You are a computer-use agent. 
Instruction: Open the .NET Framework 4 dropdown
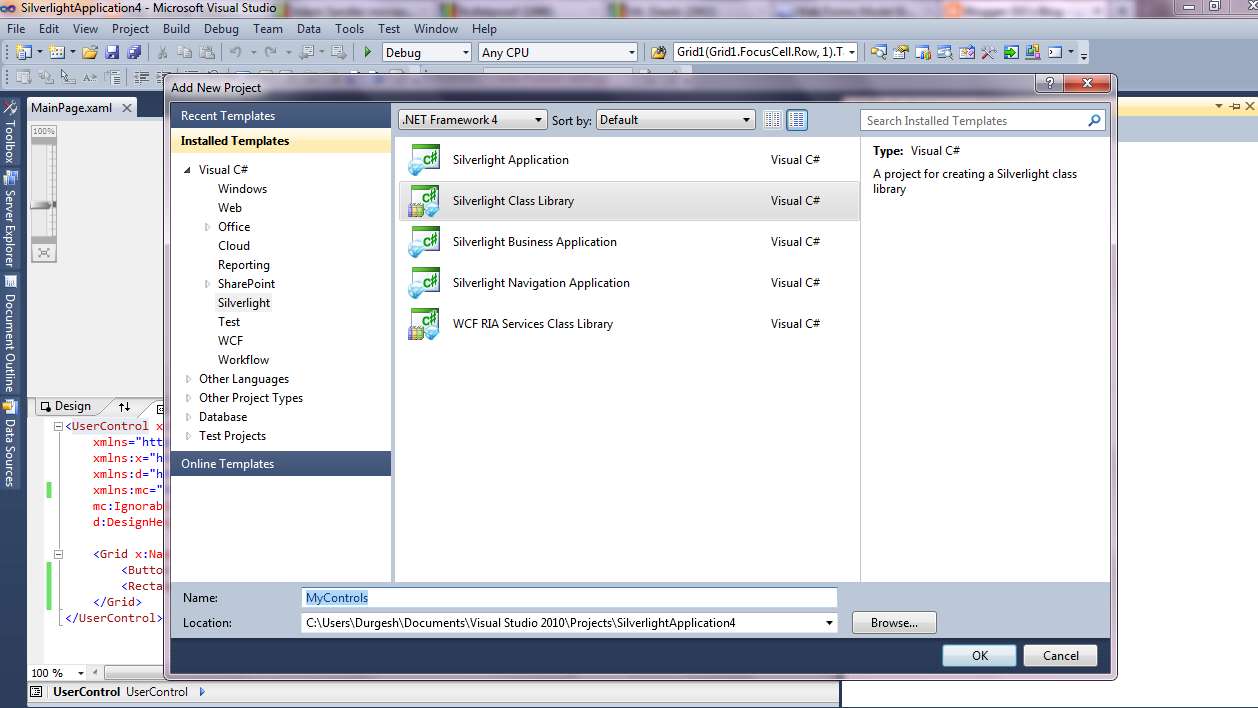(x=472, y=120)
